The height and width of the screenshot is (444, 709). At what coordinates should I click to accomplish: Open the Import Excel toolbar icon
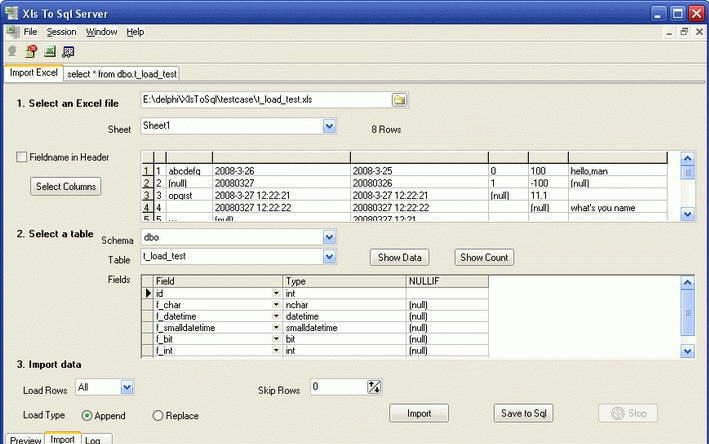tap(50, 52)
